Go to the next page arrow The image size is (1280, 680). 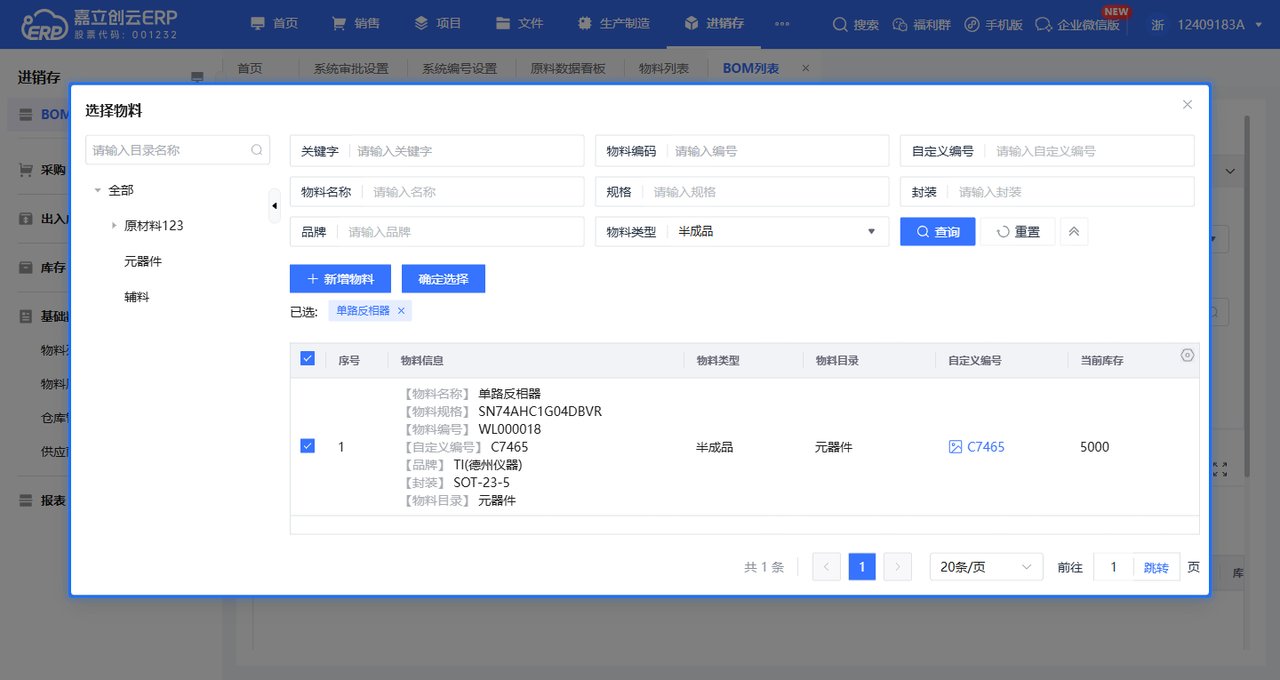click(x=898, y=567)
